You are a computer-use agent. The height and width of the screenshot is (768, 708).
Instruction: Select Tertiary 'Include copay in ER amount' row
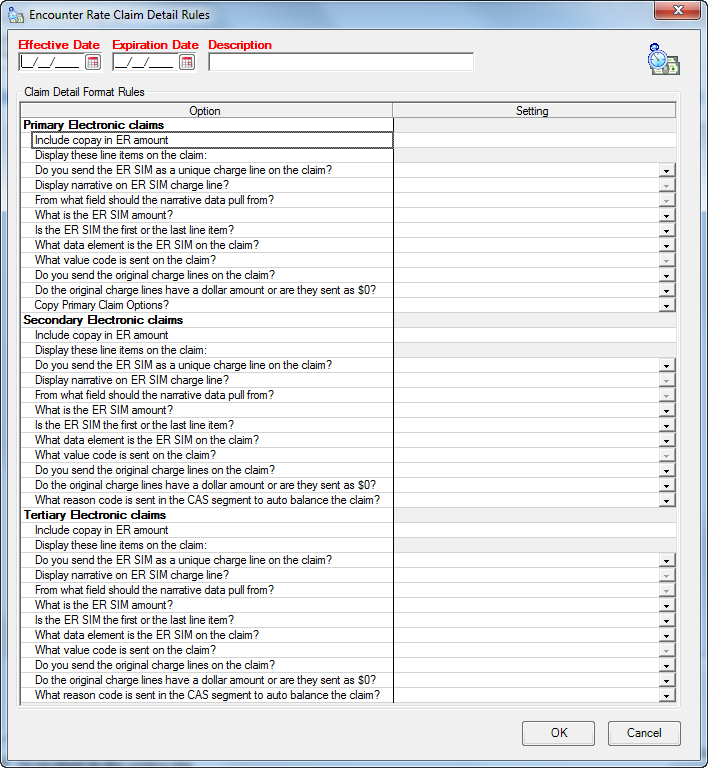[212, 530]
